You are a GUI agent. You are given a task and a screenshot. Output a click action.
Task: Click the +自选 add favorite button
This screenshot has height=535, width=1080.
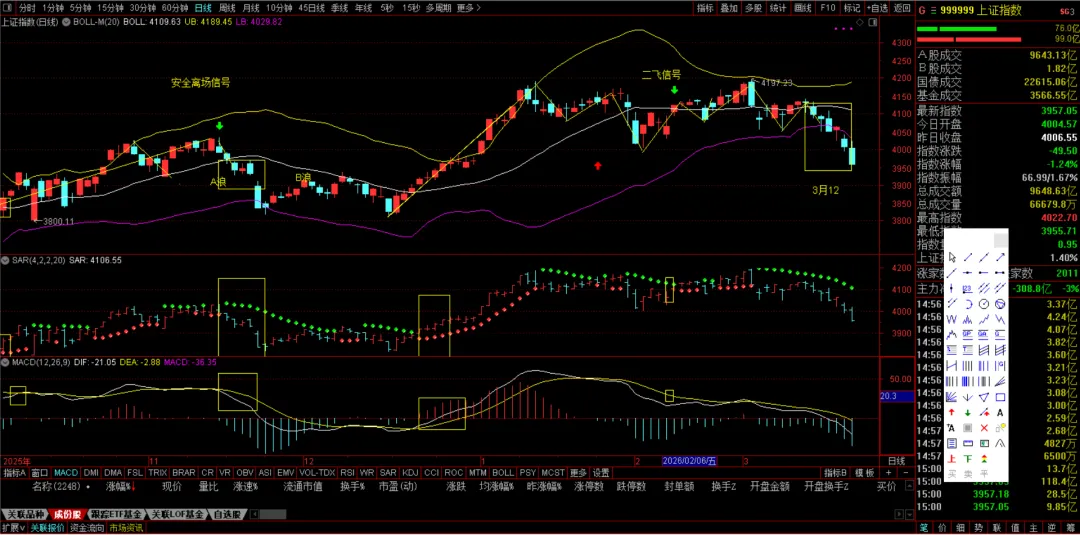(877, 8)
